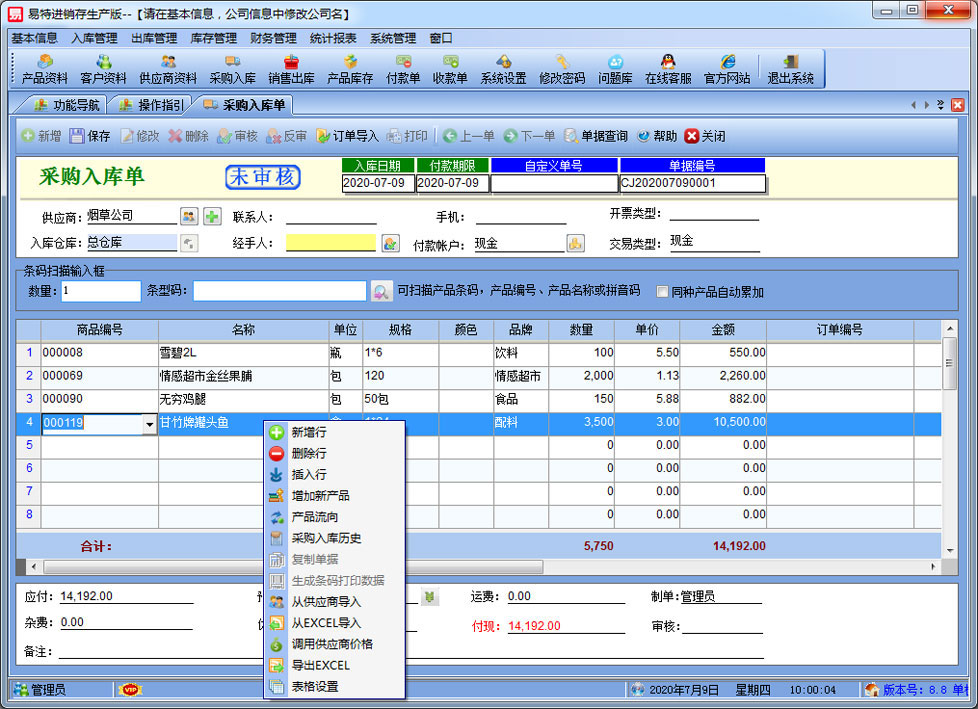This screenshot has width=978, height=709.
Task: Click the 条型码 input field
Action: click(279, 291)
